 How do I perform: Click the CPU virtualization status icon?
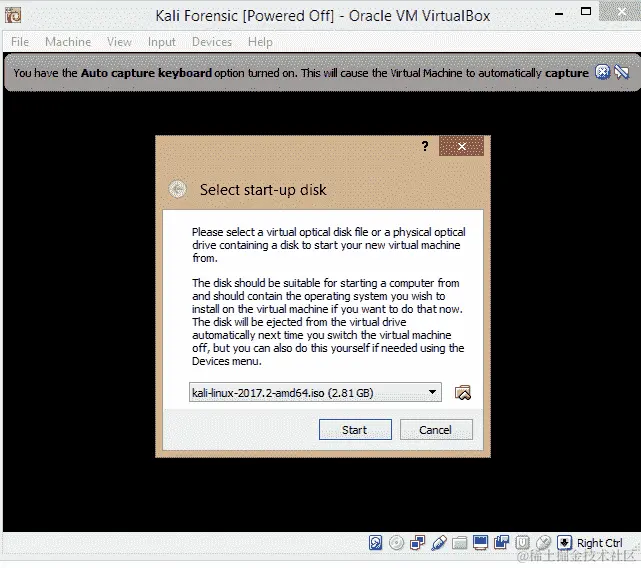(522, 543)
